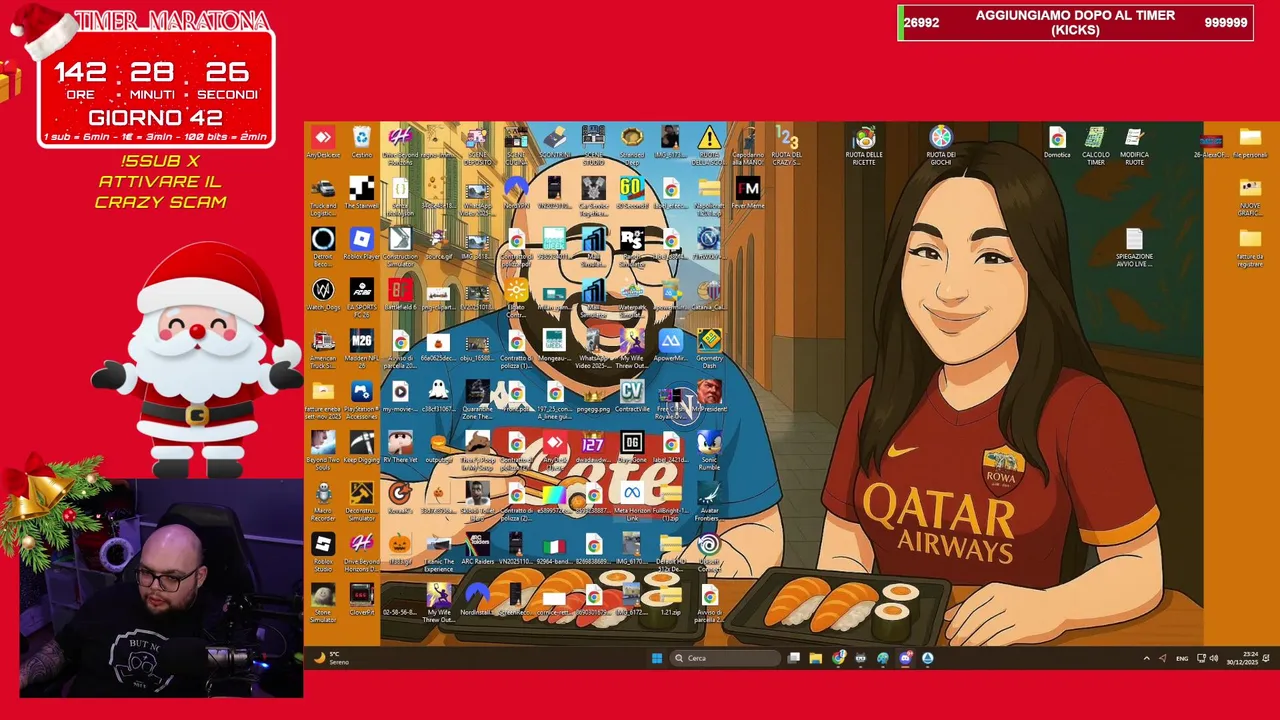Open the file personali folder

pyautogui.click(x=1250, y=143)
